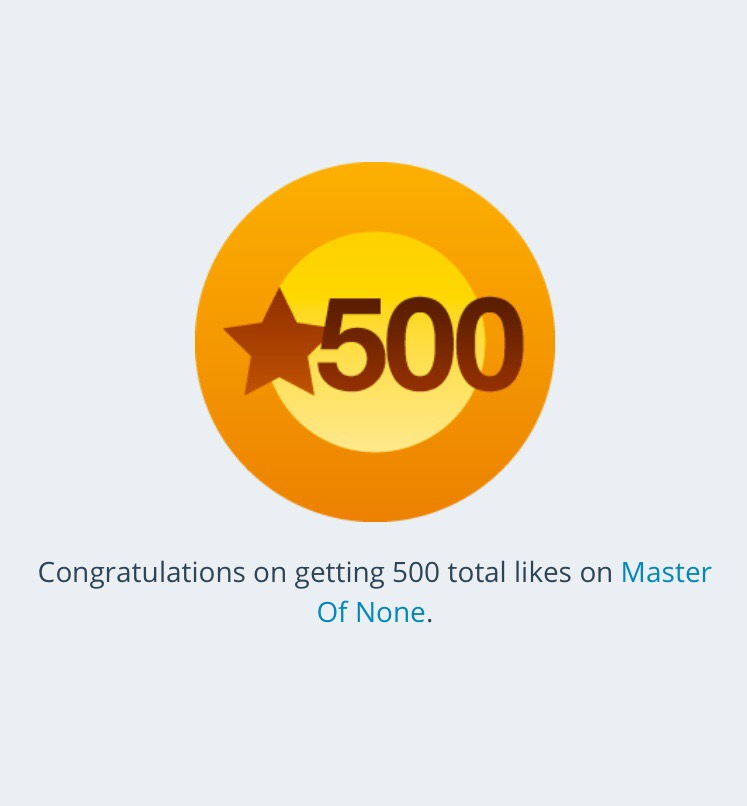Click the word likes in the message
The image size is (747, 806).
pyautogui.click(x=543, y=572)
